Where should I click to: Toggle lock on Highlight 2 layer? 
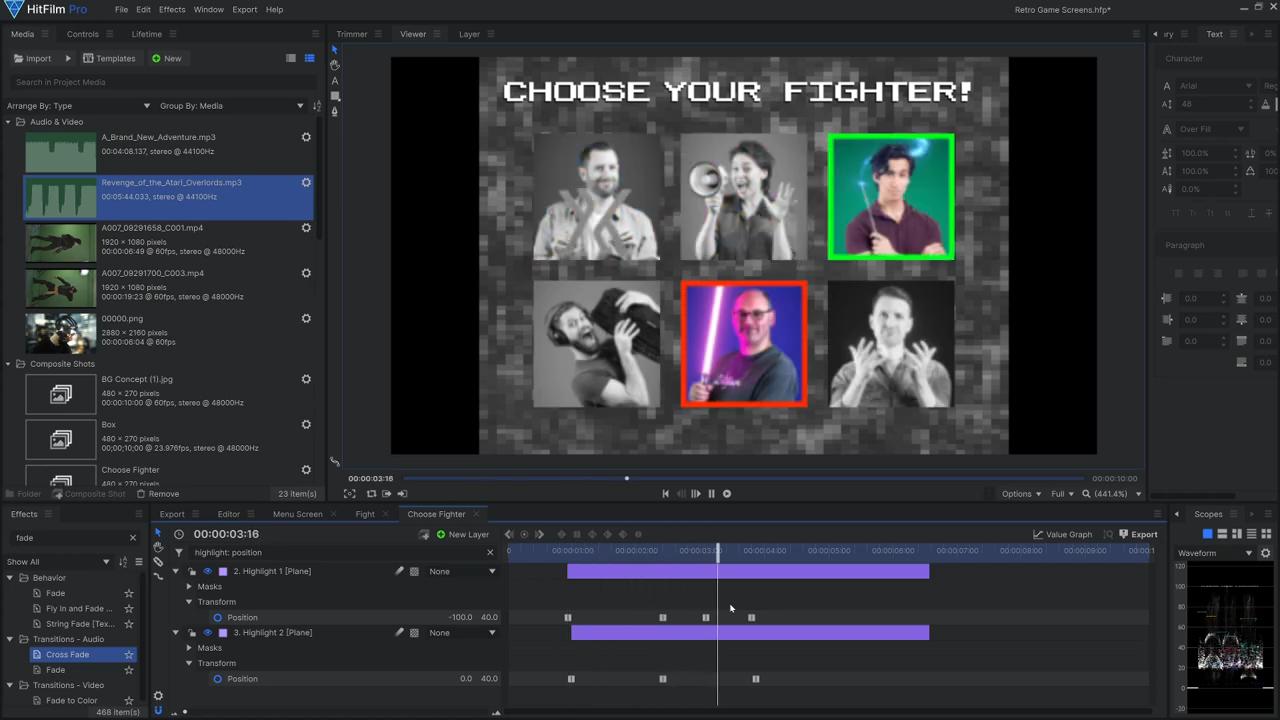pos(193,632)
